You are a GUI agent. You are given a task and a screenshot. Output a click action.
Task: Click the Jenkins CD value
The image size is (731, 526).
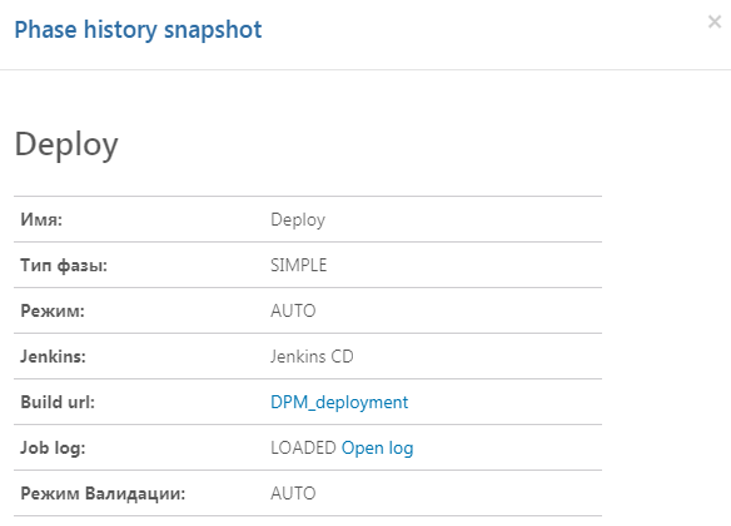[x=312, y=356]
